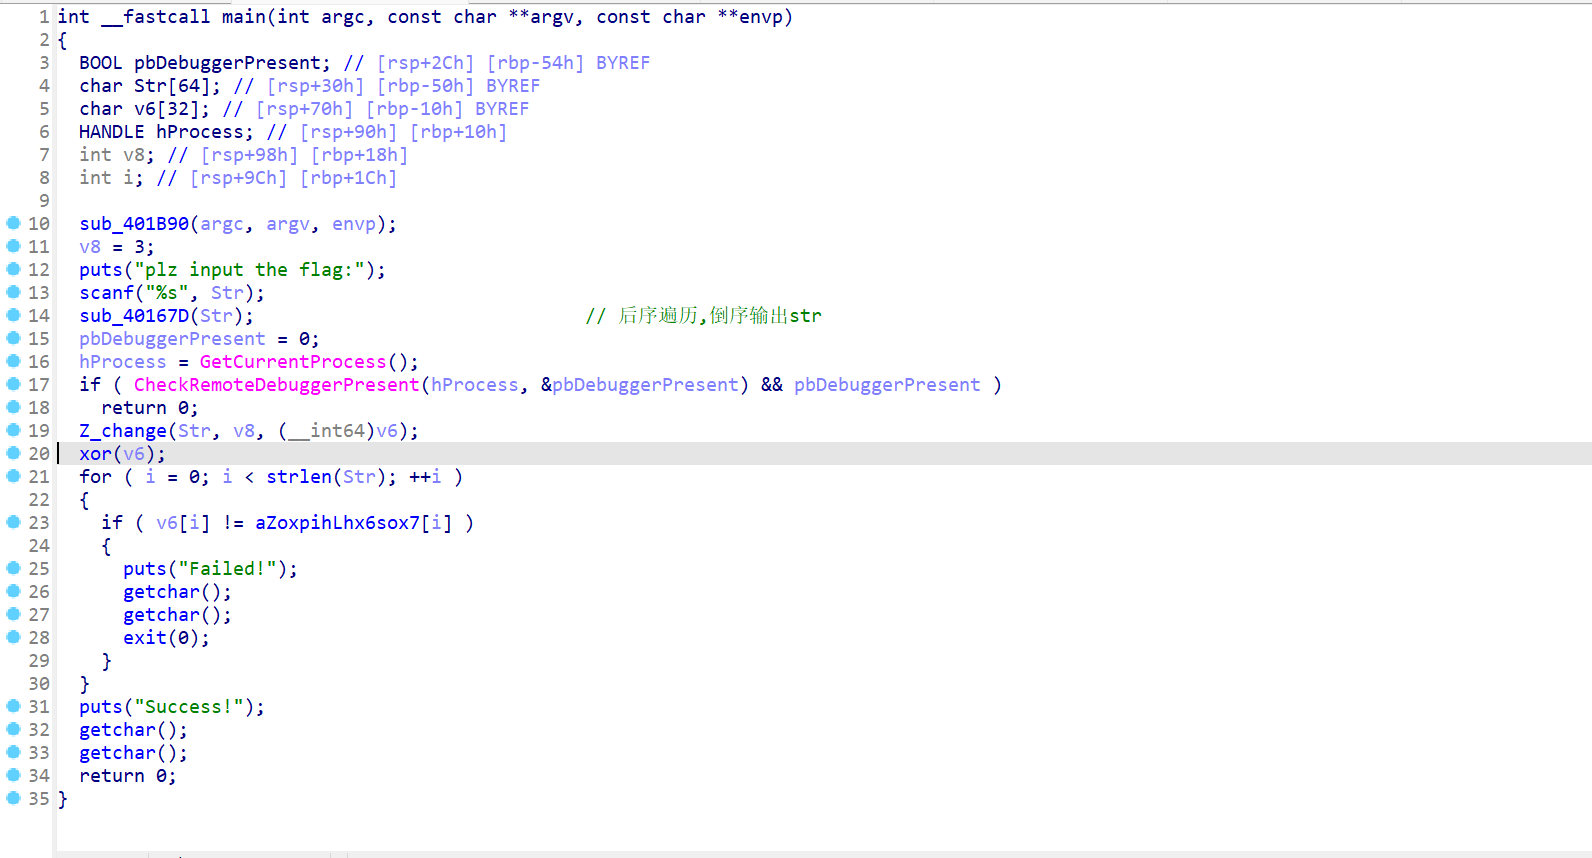Click [rbp-50h] offset comment on line 4

tap(425, 86)
